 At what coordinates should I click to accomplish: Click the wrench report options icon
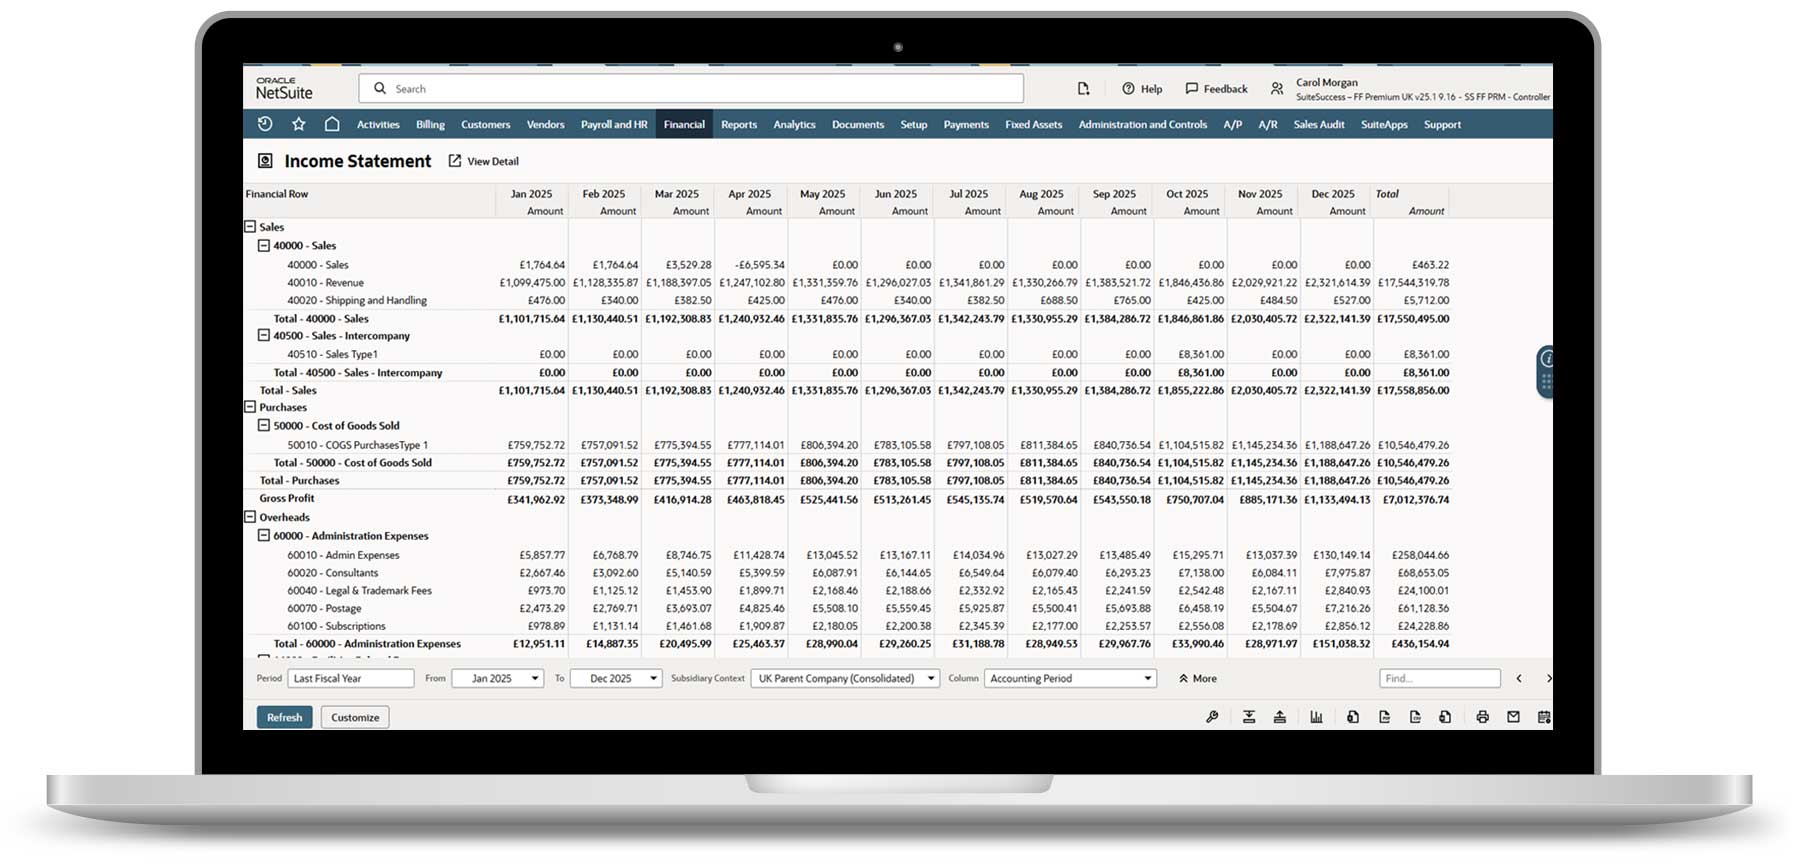click(1212, 717)
